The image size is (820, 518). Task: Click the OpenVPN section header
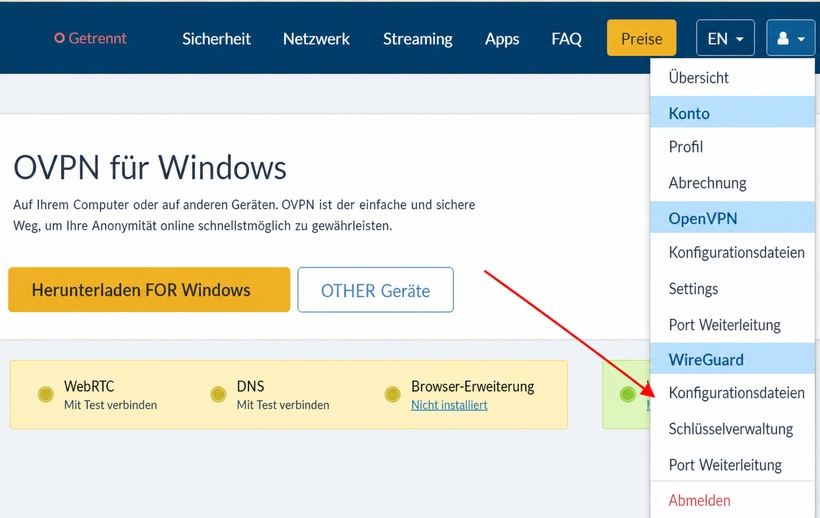pos(732,217)
